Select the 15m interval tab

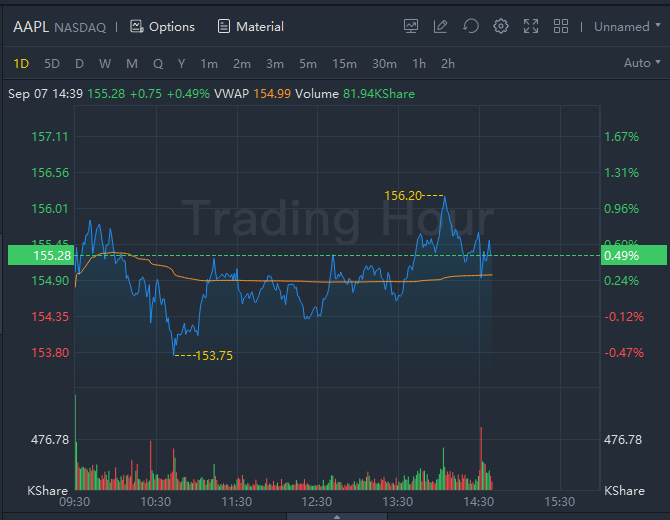[x=344, y=63]
